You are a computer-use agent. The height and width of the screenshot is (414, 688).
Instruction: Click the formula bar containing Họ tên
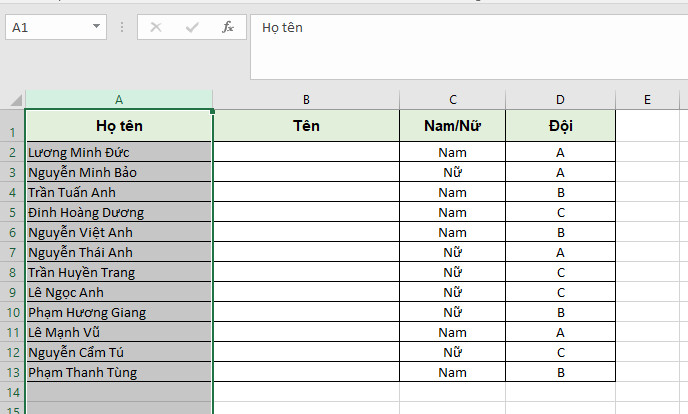pyautogui.click(x=469, y=47)
